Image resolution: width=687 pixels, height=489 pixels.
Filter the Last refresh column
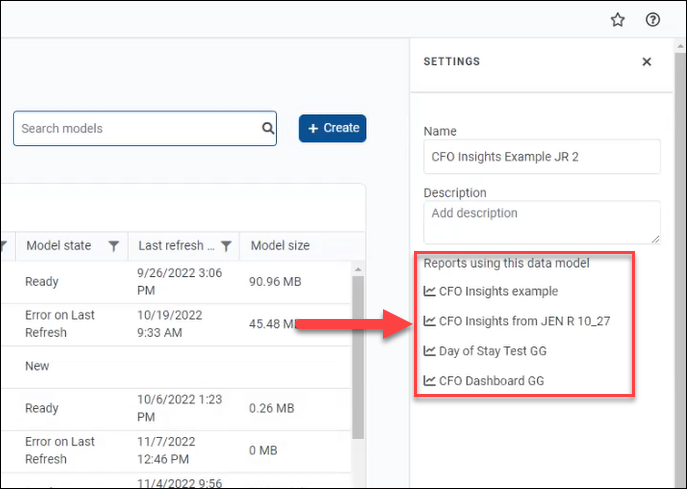point(227,246)
